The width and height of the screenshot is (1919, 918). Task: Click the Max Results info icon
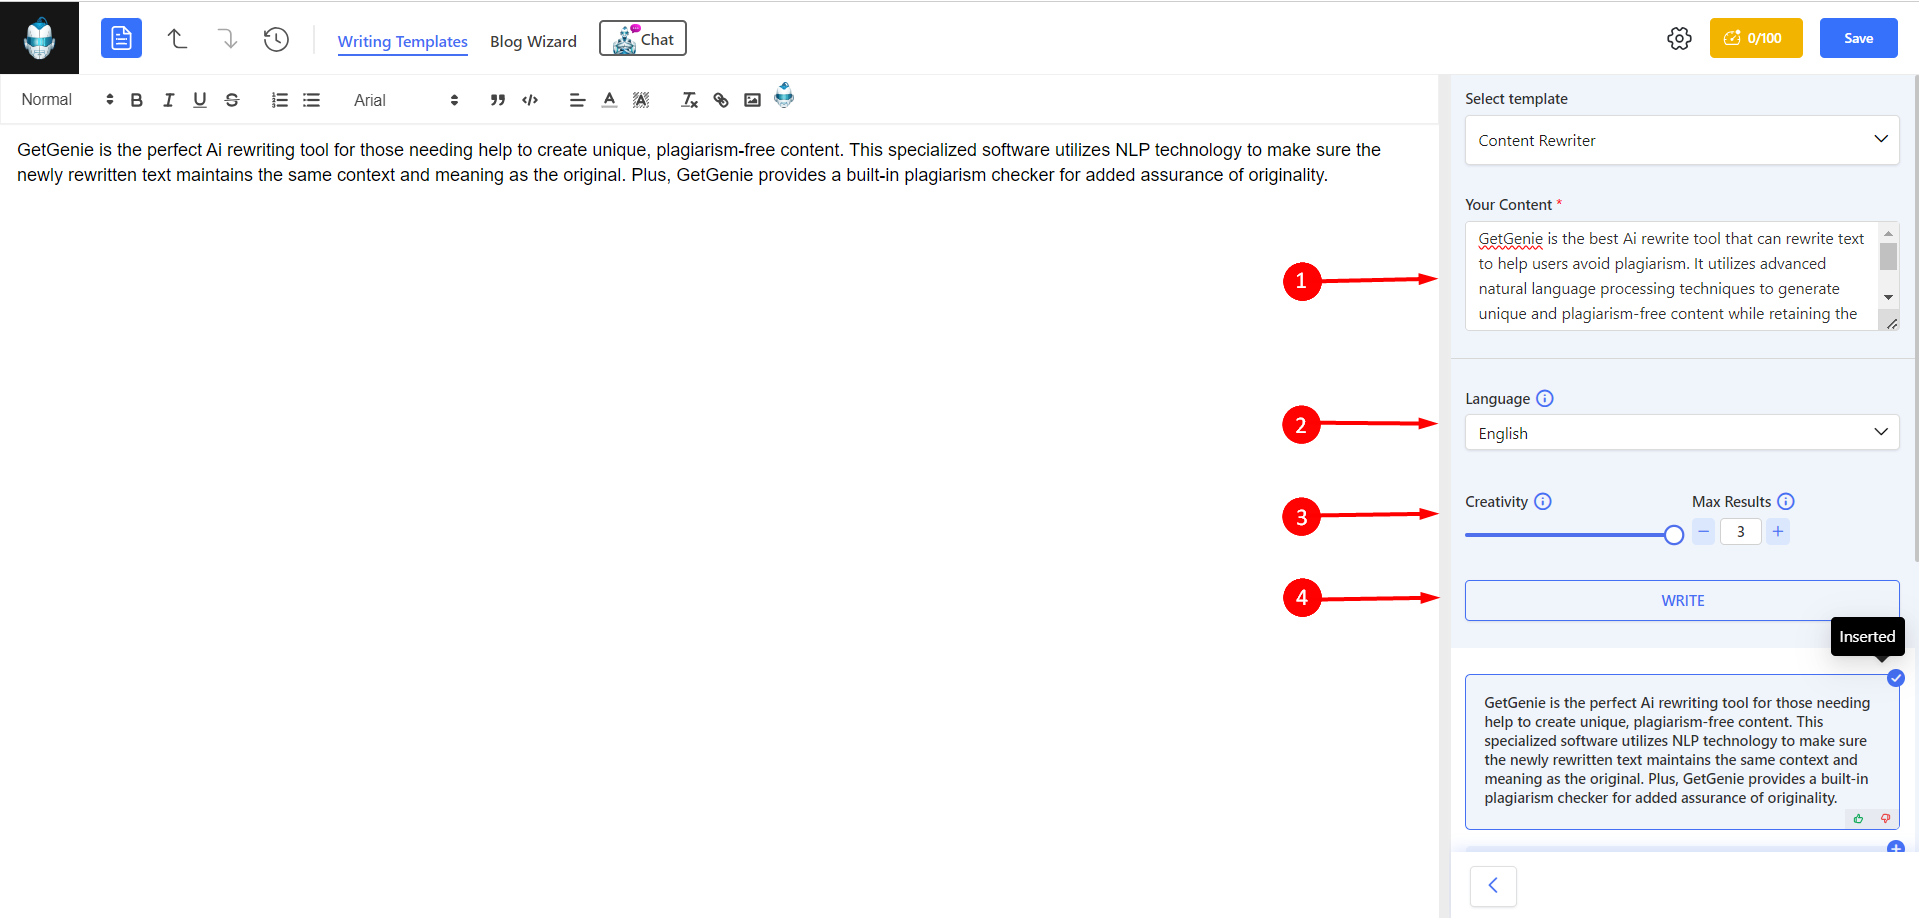1786,501
